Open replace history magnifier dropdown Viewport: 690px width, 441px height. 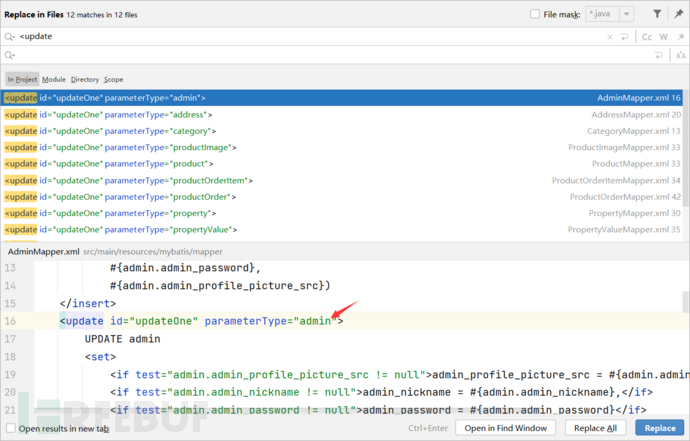pos(10,55)
